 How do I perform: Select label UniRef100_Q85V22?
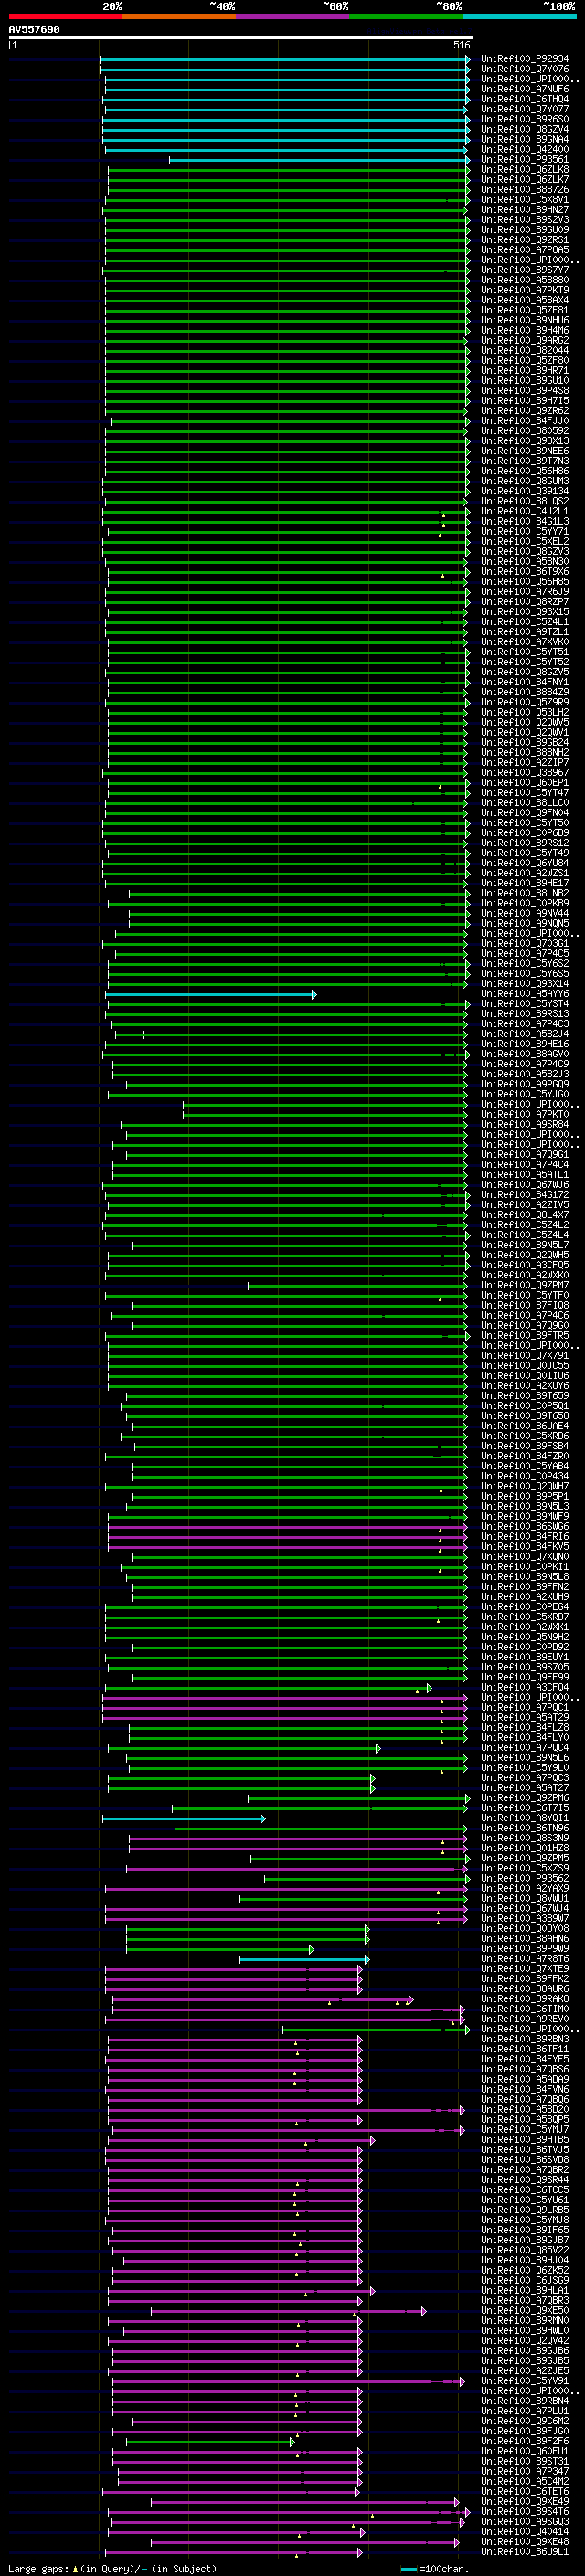pyautogui.click(x=525, y=2252)
